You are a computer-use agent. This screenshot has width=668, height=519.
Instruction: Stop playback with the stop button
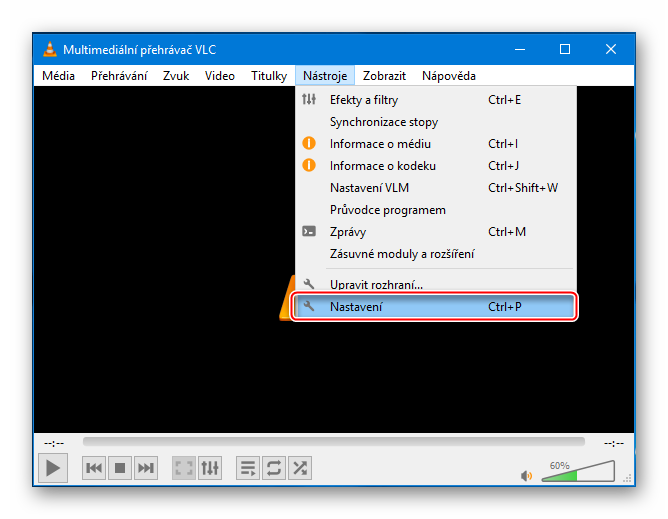(120, 467)
